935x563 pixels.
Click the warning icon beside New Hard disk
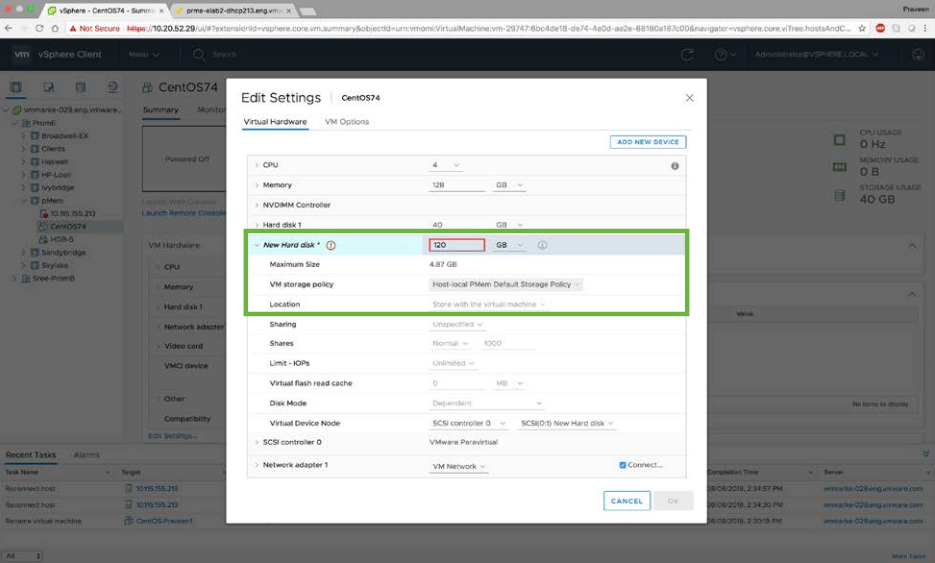331,245
